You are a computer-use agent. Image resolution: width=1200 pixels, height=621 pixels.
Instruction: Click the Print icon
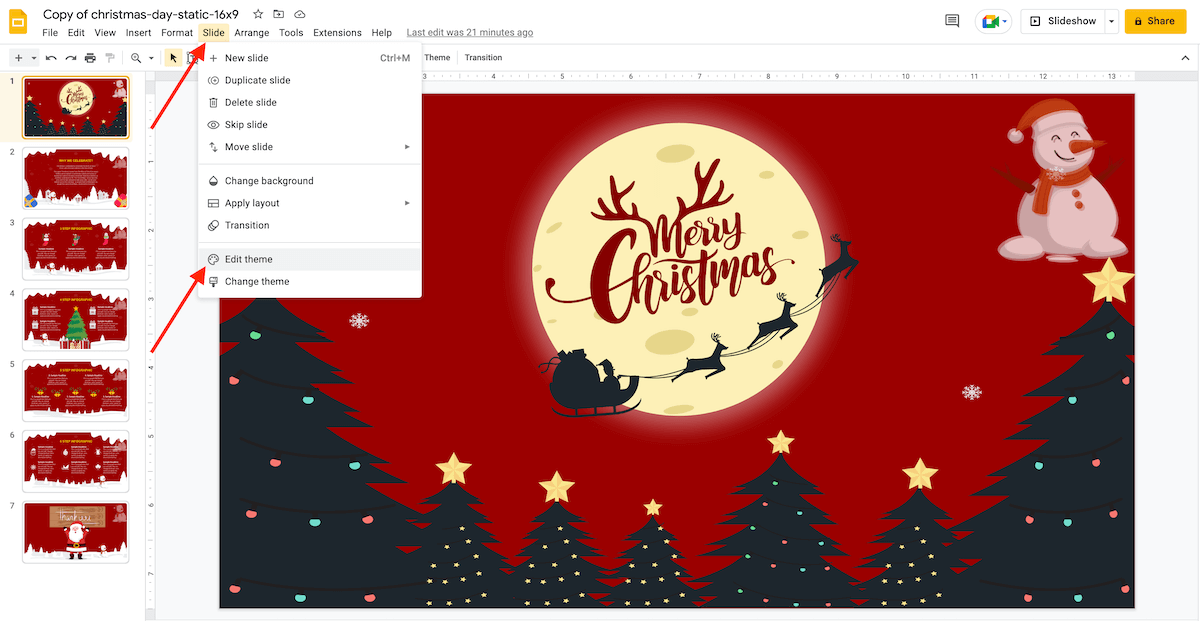91,58
